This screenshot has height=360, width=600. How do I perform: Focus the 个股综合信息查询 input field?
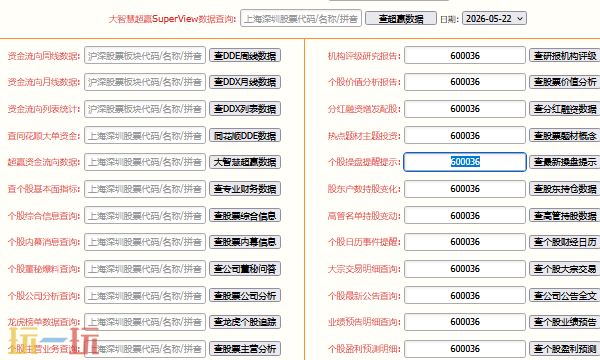point(145,216)
